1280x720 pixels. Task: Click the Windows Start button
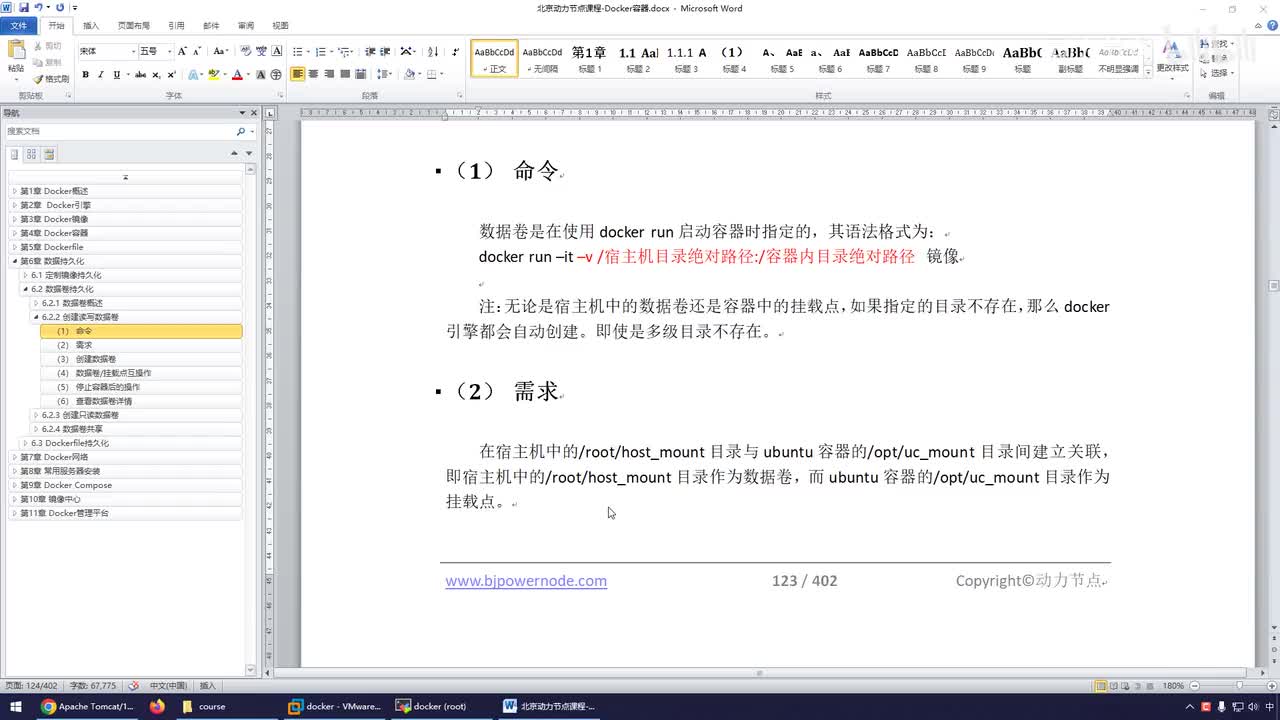[16, 706]
